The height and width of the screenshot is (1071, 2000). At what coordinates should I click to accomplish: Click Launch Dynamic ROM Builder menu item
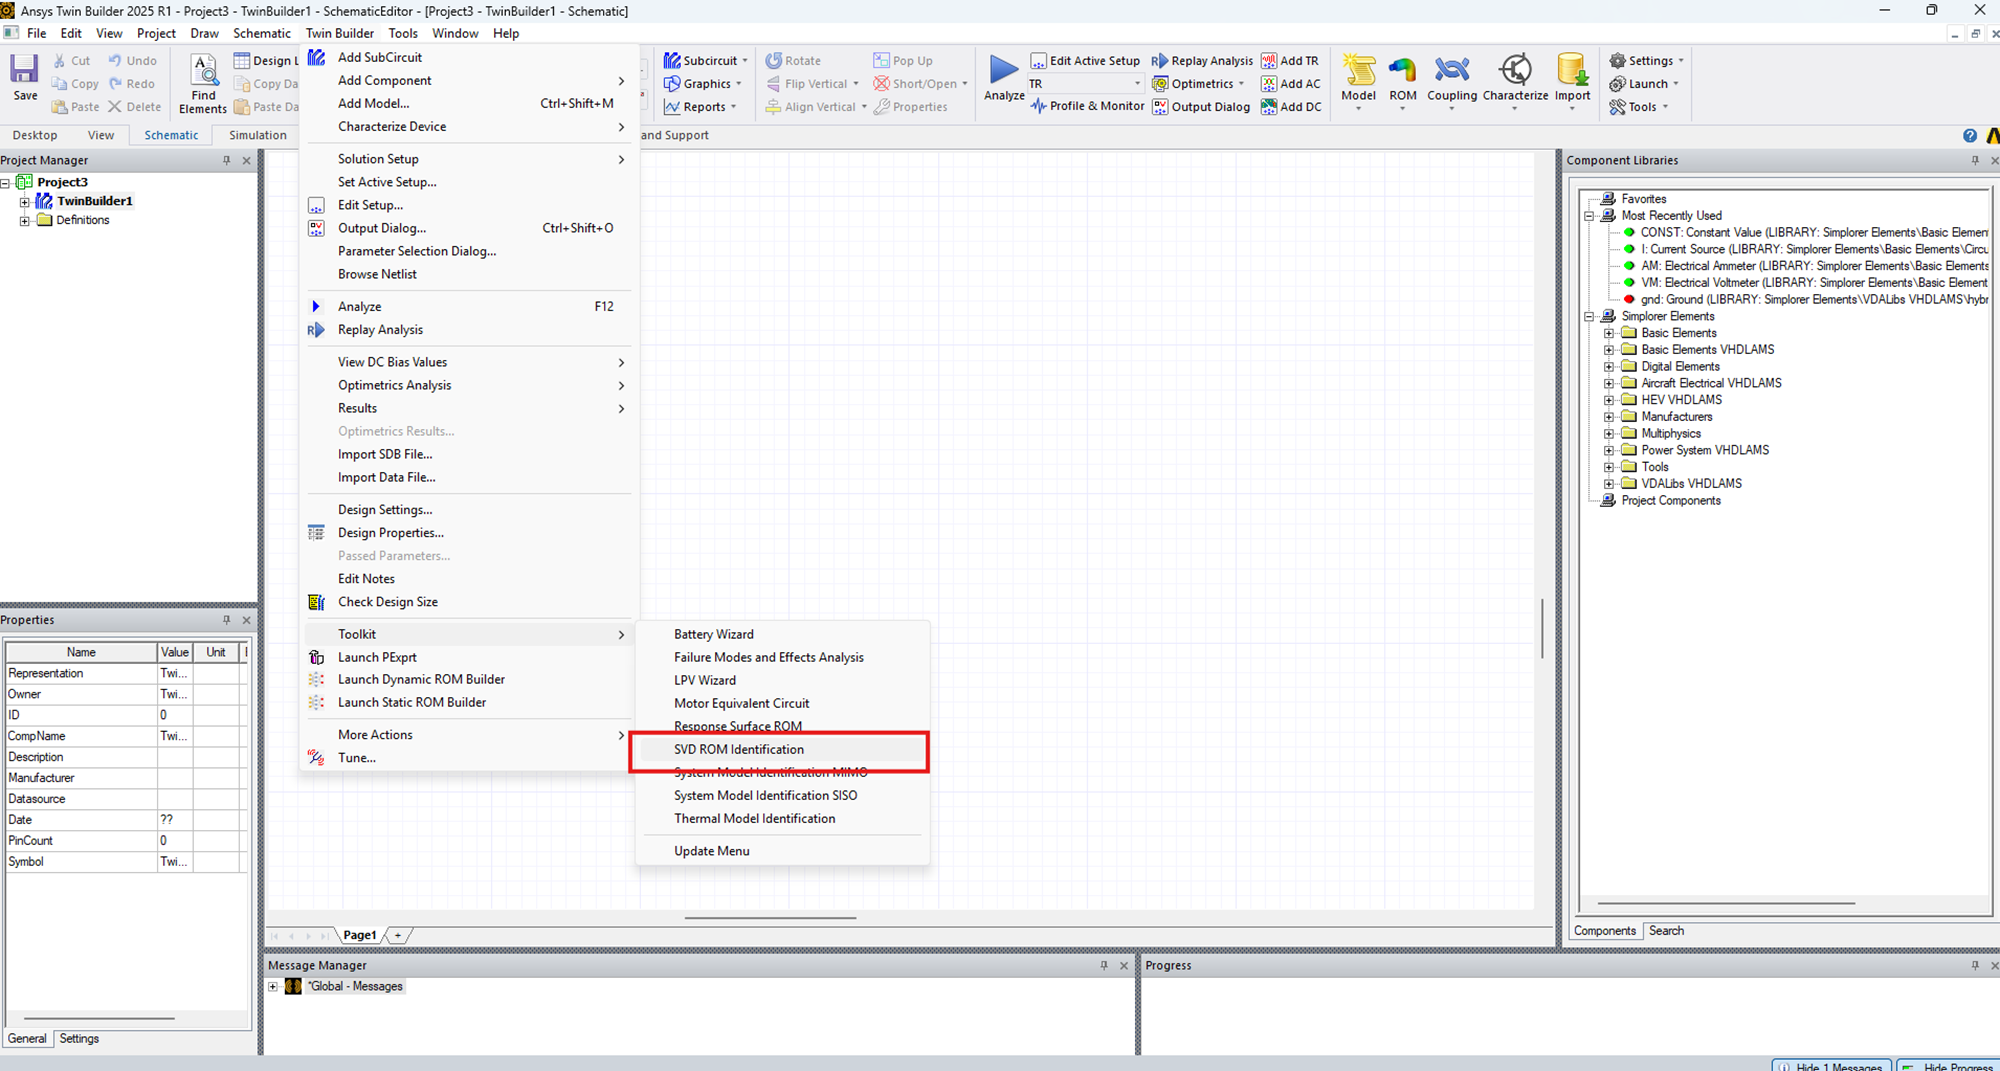(468, 680)
